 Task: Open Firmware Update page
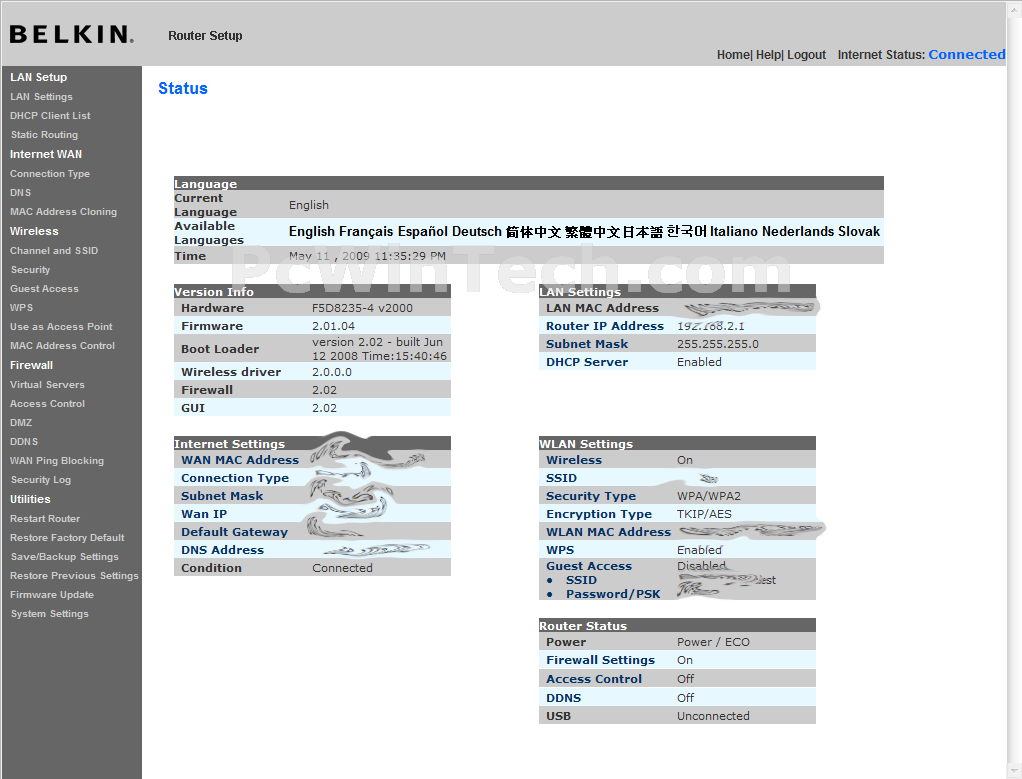[x=51, y=595]
